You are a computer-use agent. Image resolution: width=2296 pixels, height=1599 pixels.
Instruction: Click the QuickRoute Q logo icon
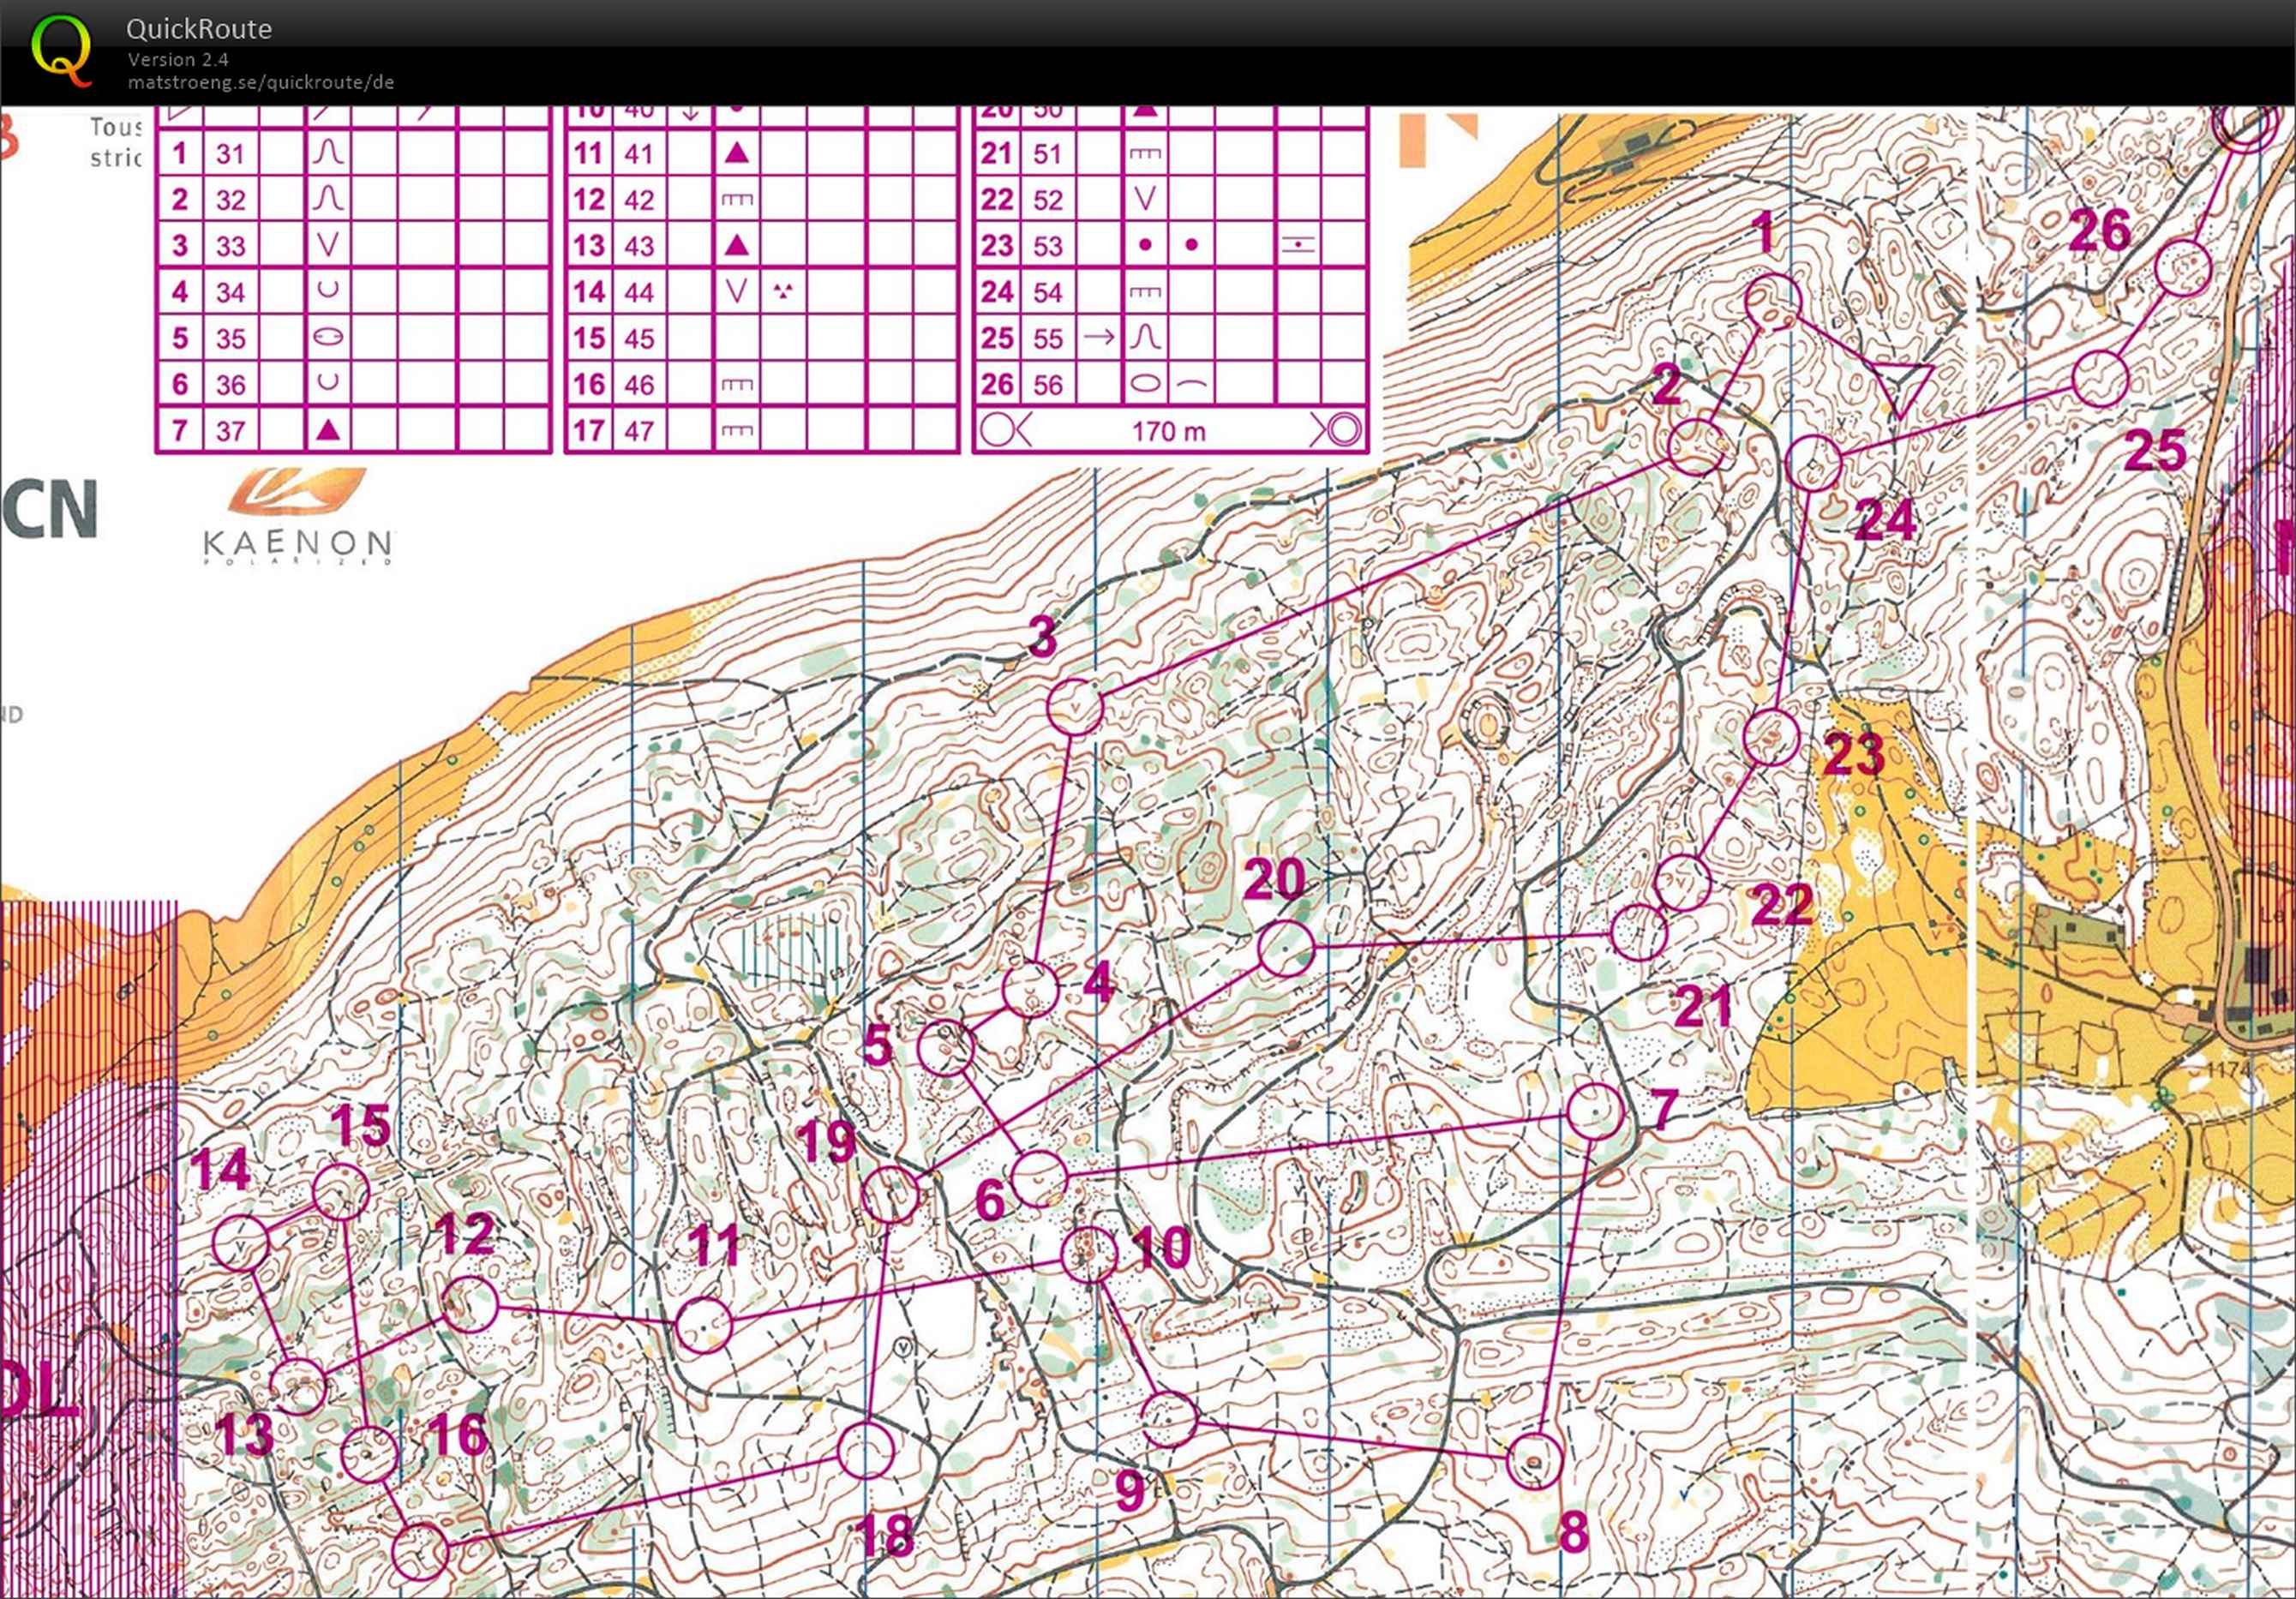[60, 50]
